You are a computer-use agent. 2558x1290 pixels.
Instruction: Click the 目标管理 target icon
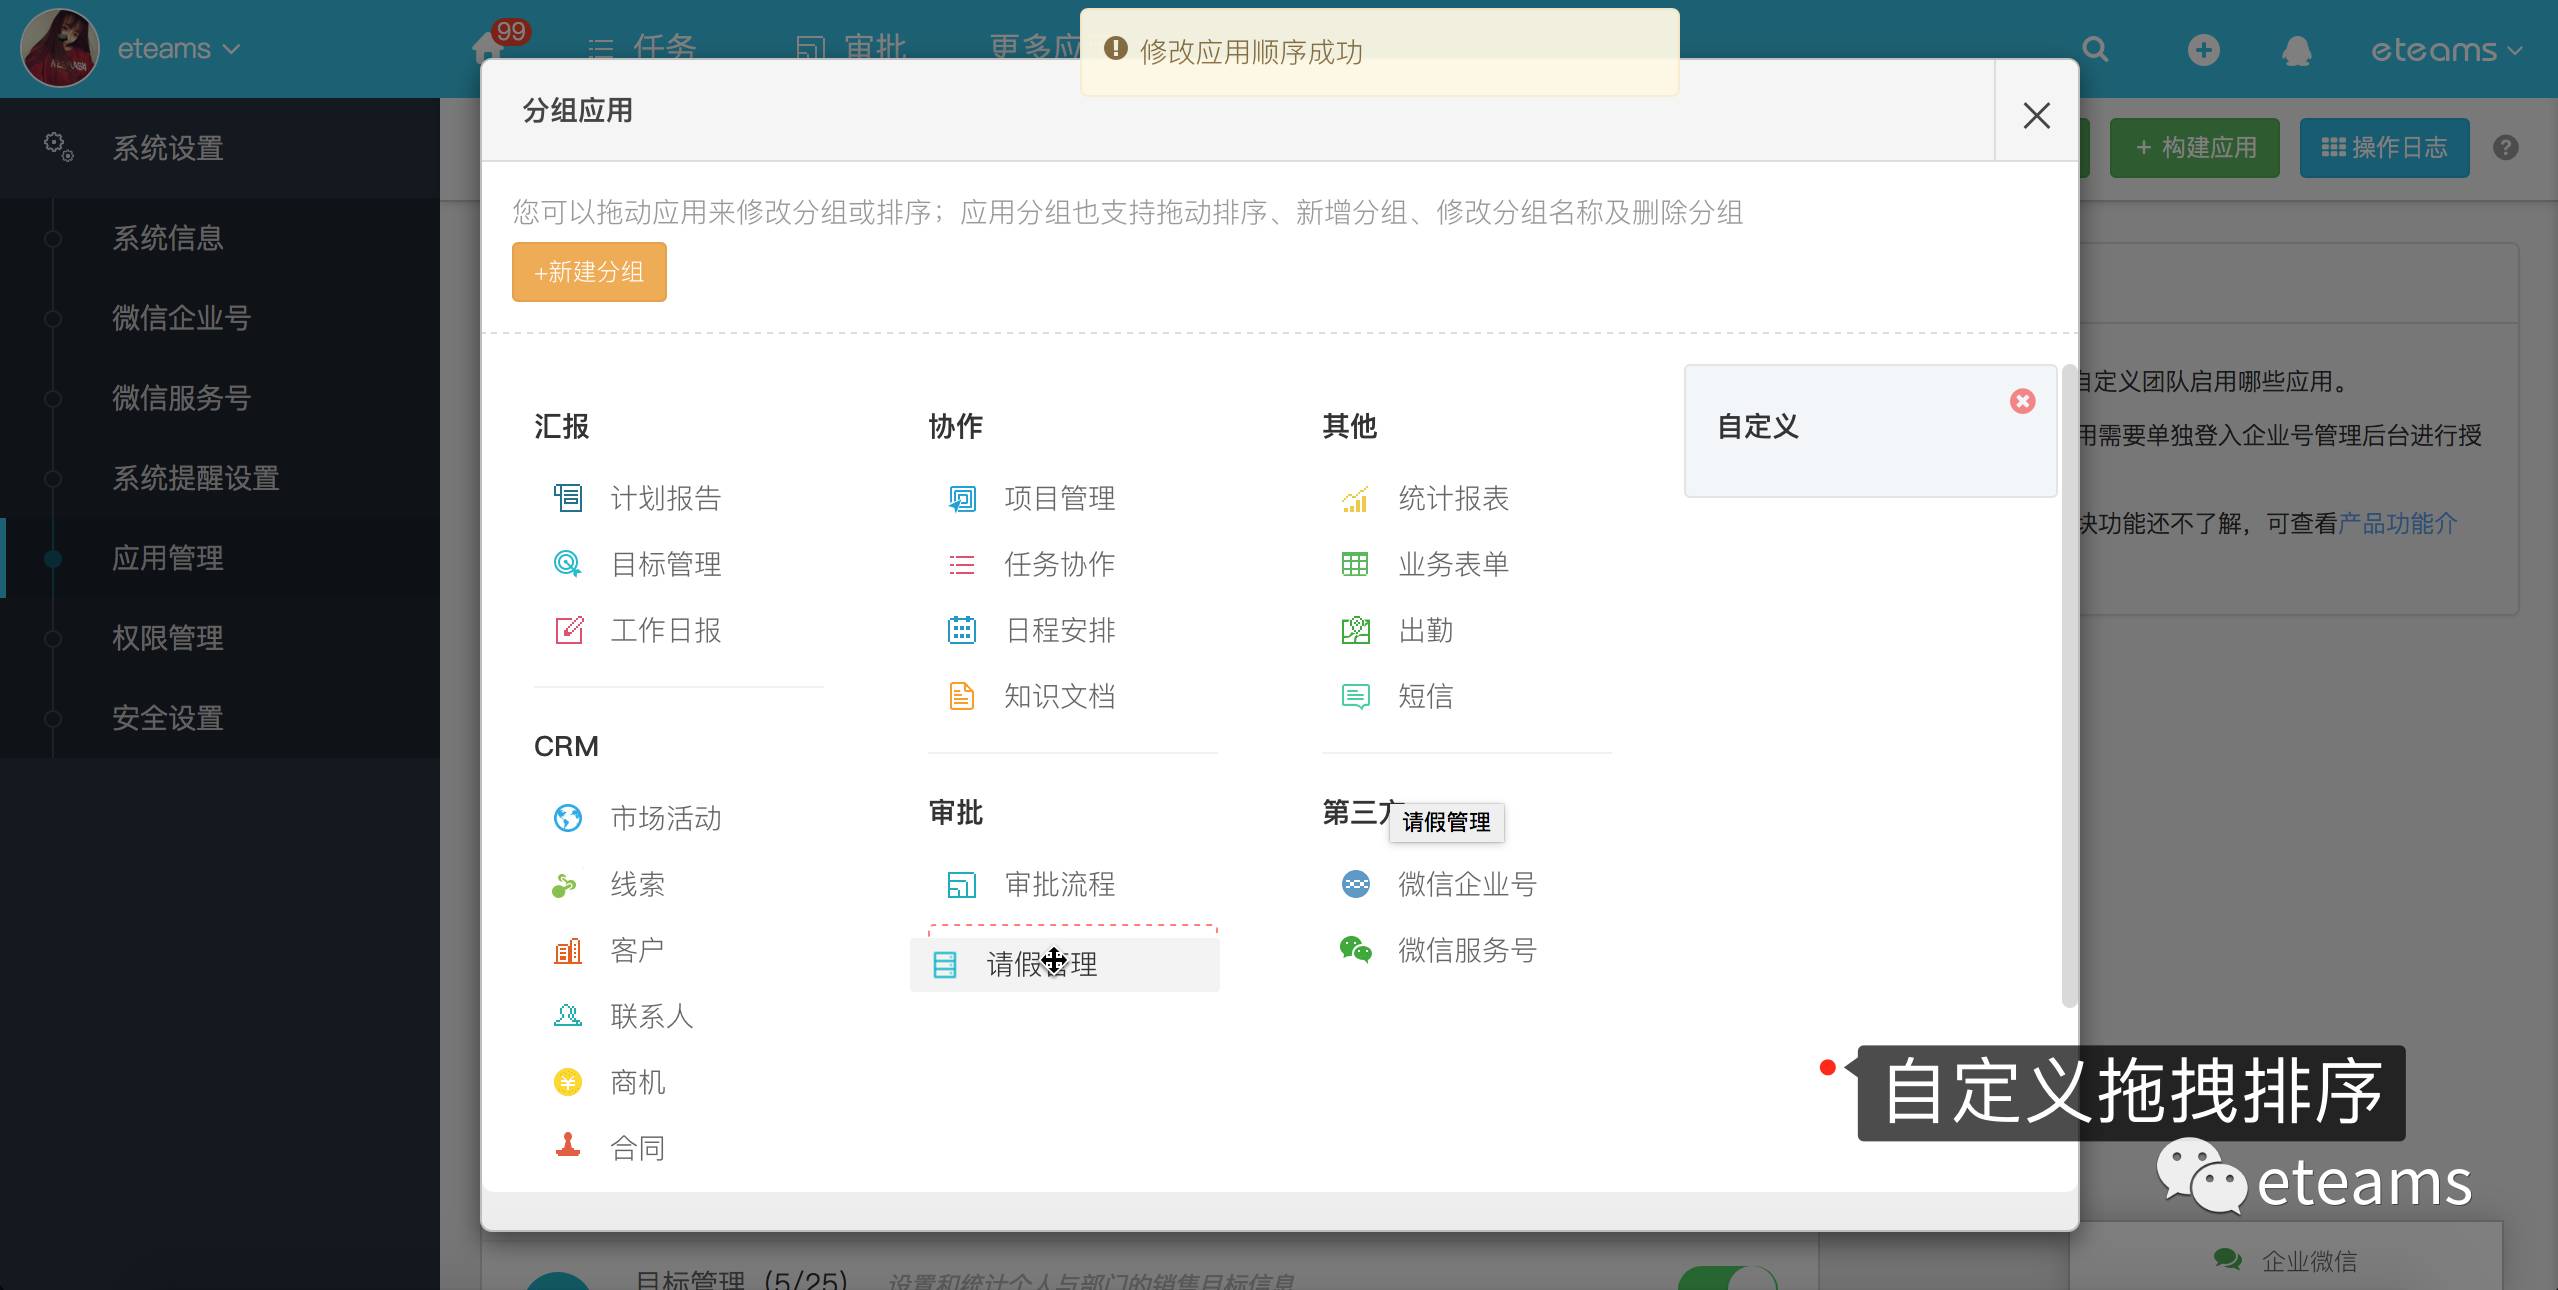[568, 564]
